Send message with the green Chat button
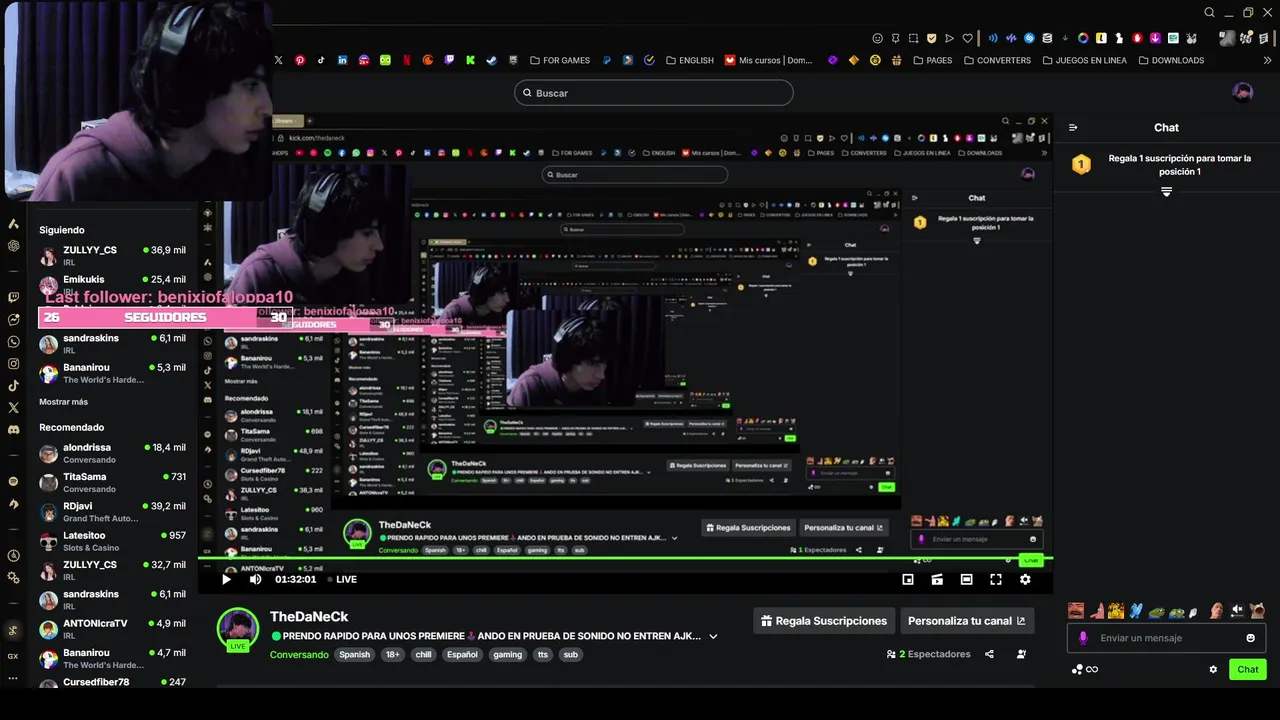1280x720 pixels. pos(1248,669)
